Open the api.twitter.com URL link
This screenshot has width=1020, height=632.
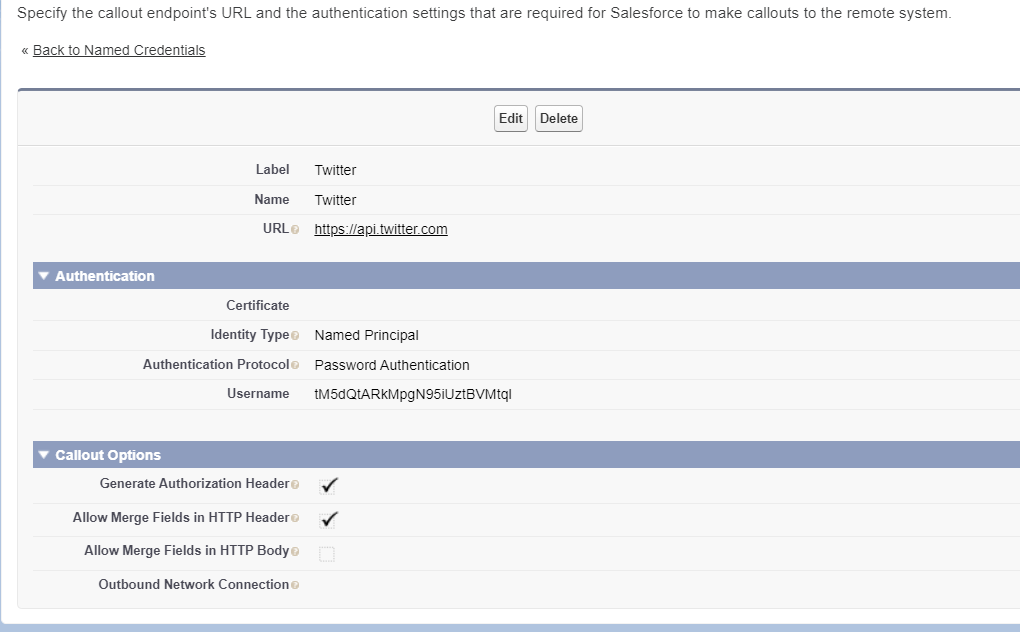[x=381, y=229]
